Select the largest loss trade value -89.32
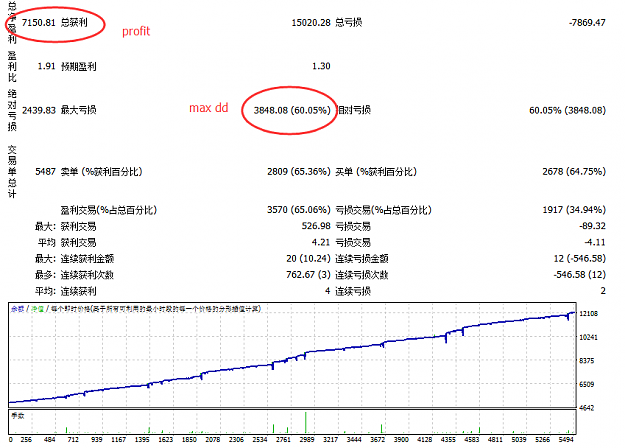The width and height of the screenshot is (625, 448). (x=592, y=226)
